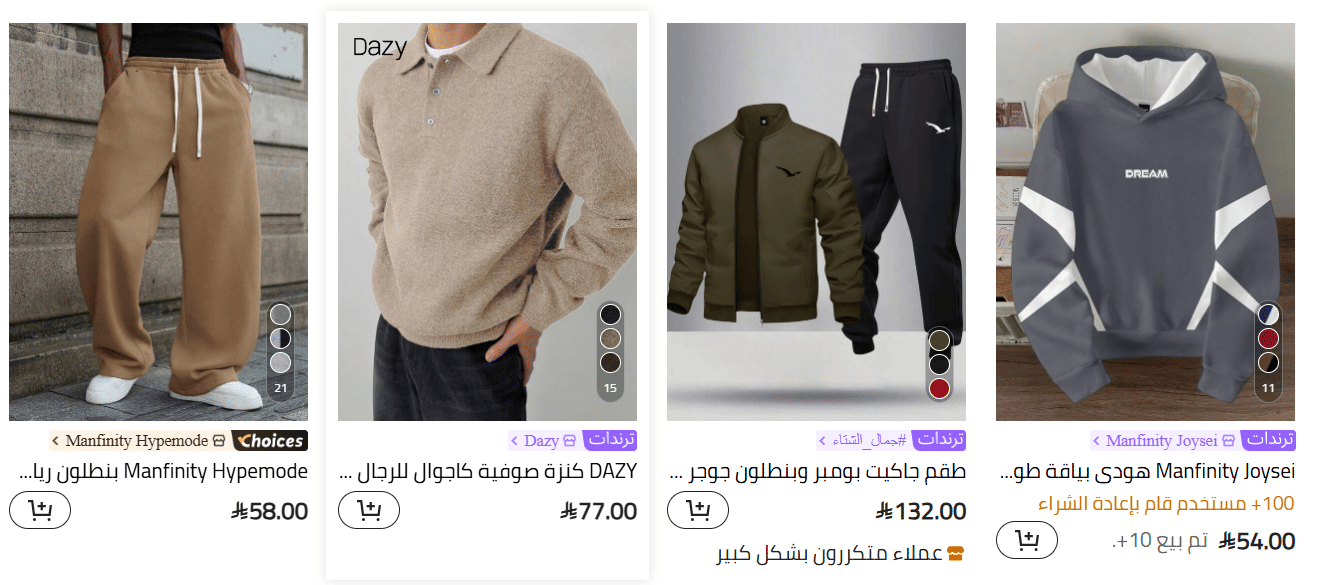This screenshot has height=585, width=1321.
Task: Add the DAZY sweater to cart
Action: pos(369,511)
